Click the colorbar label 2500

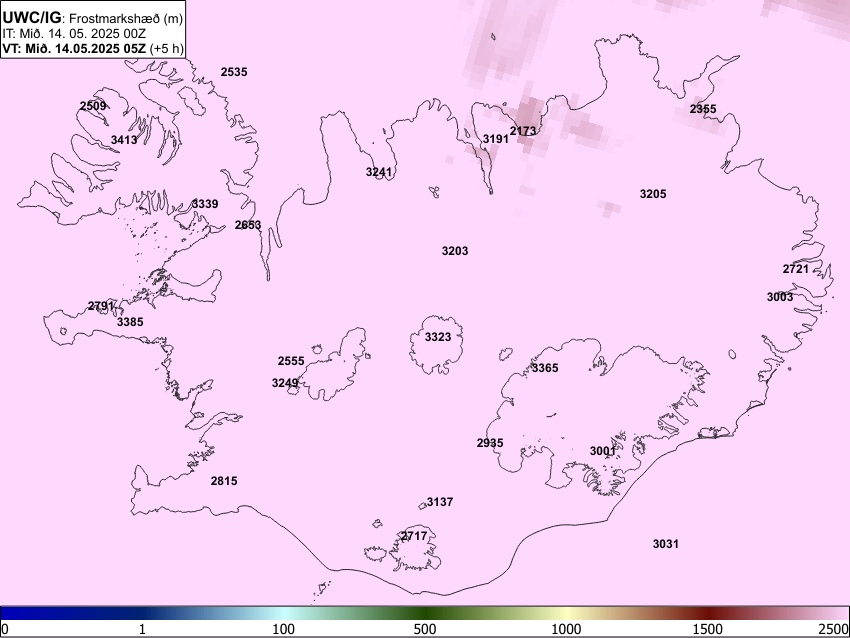[834, 629]
